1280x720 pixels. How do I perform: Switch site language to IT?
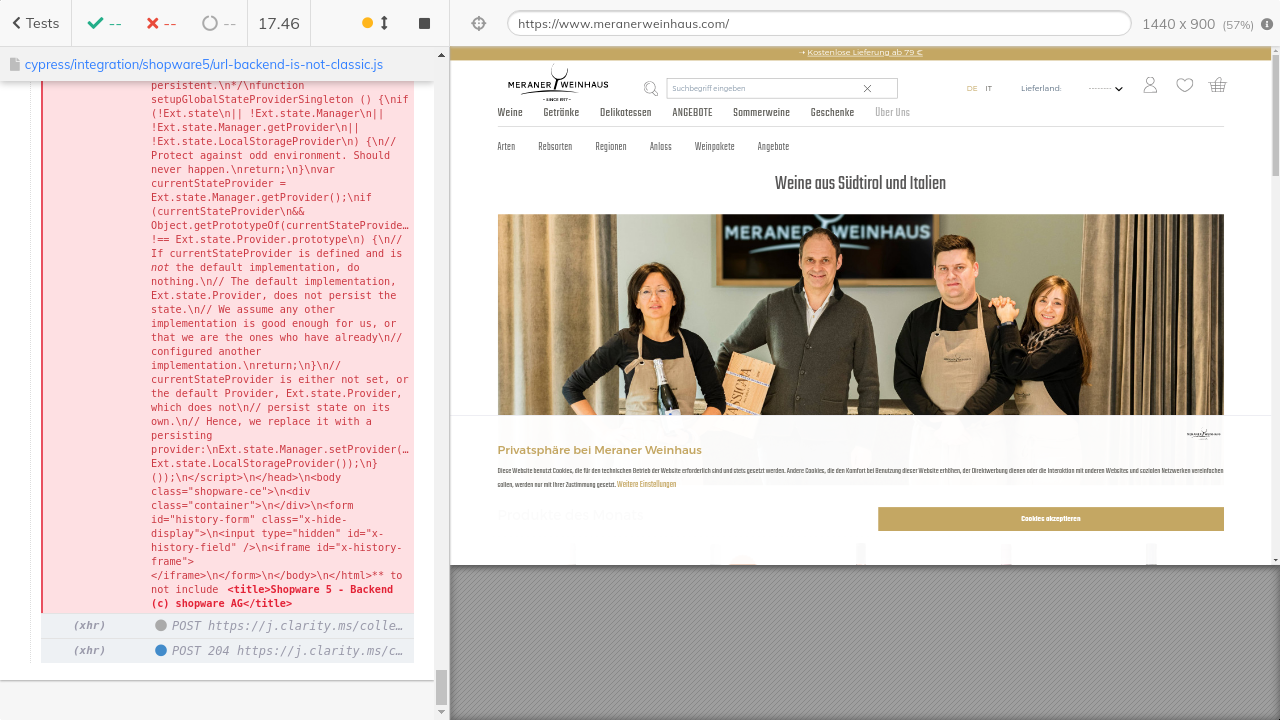[x=988, y=88]
